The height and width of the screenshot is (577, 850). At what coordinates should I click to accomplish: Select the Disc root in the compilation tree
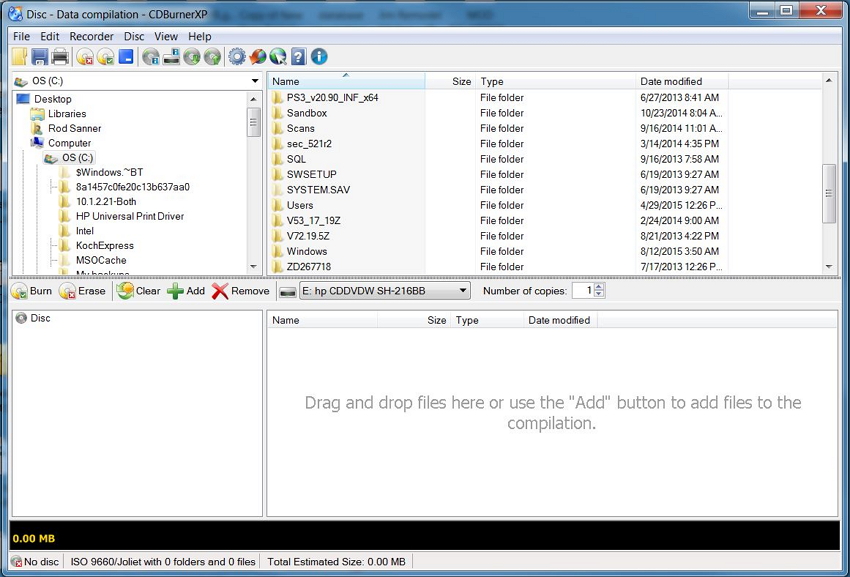tap(40, 318)
